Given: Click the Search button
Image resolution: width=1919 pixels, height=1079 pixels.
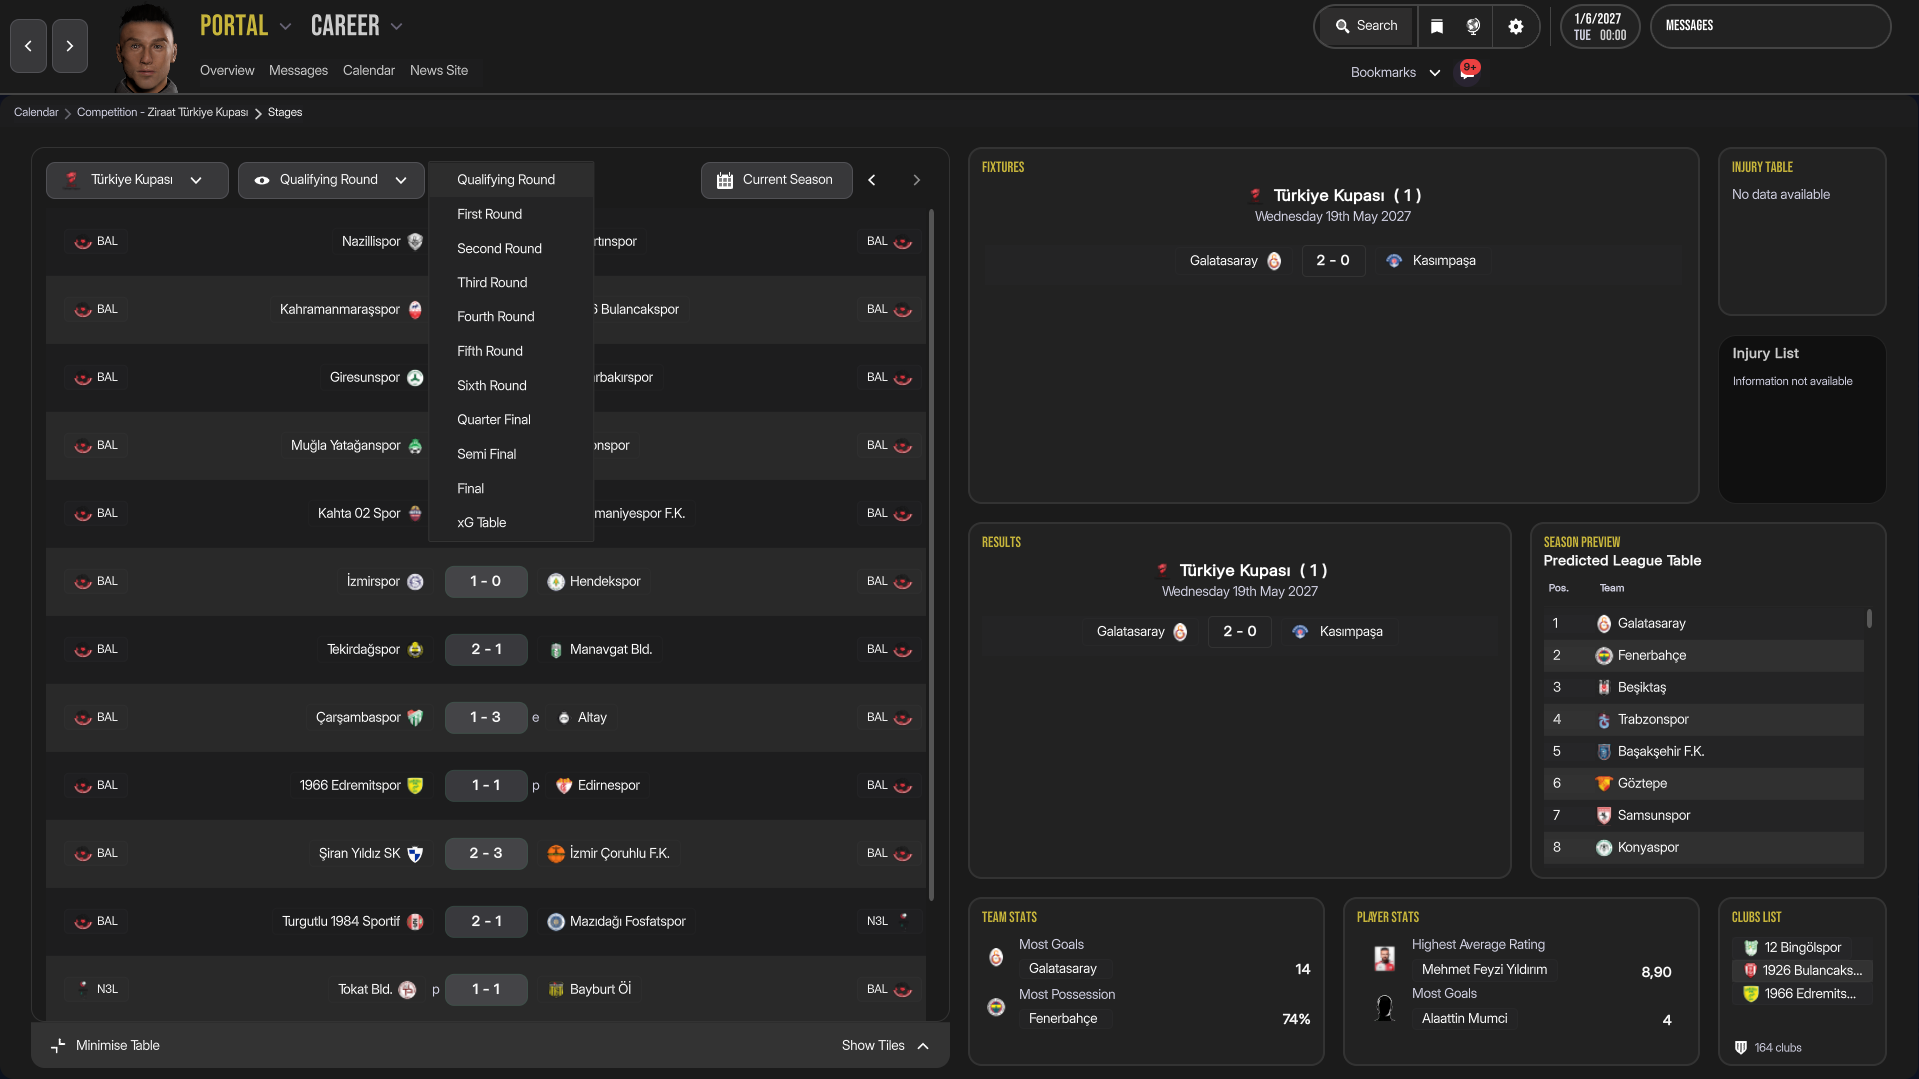Looking at the screenshot, I should tap(1366, 26).
